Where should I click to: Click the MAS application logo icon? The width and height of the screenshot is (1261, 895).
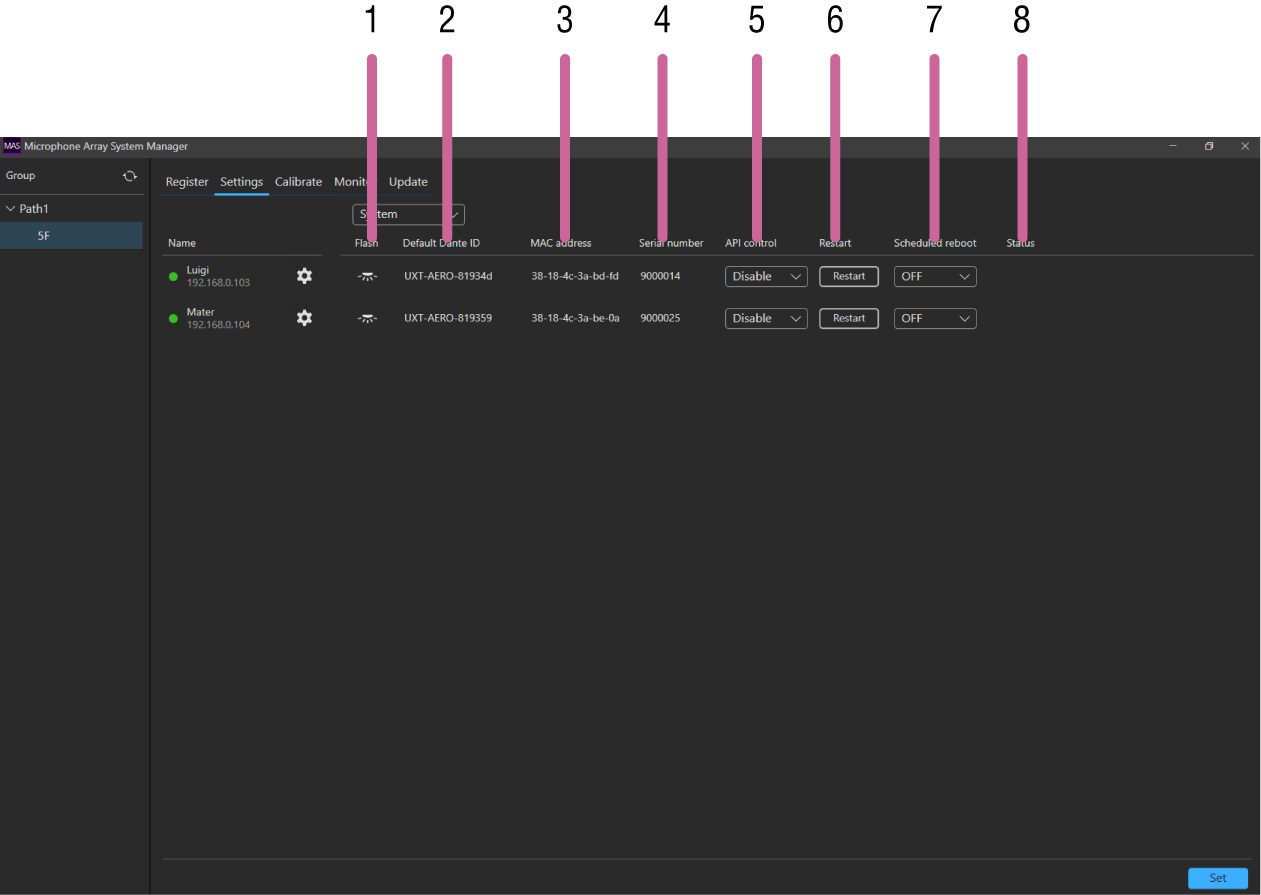click(12, 146)
